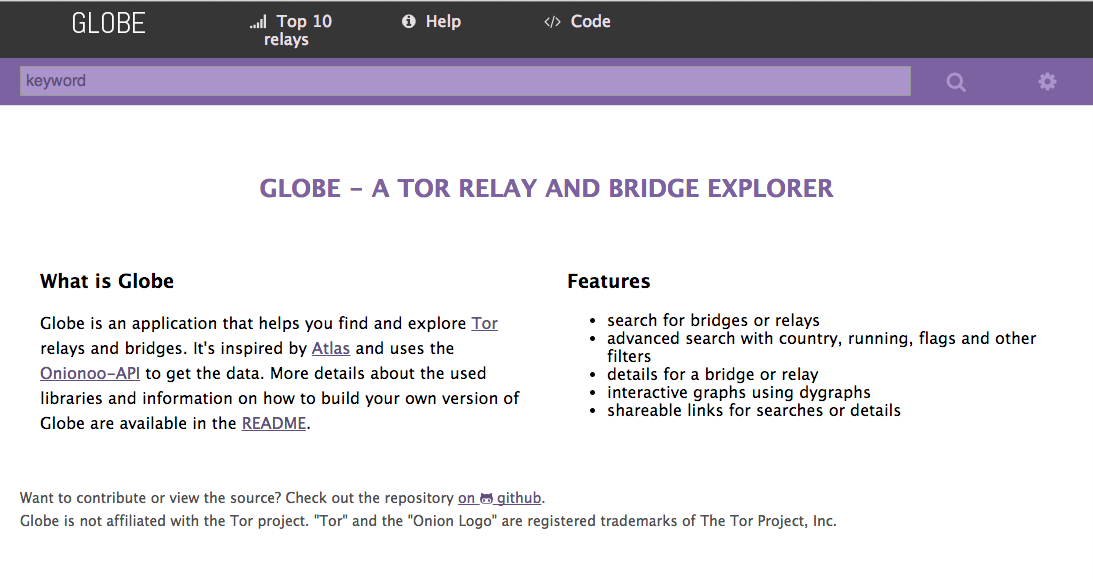Visit the Onionoo-API link
The height and width of the screenshot is (580, 1093).
pos(90,374)
